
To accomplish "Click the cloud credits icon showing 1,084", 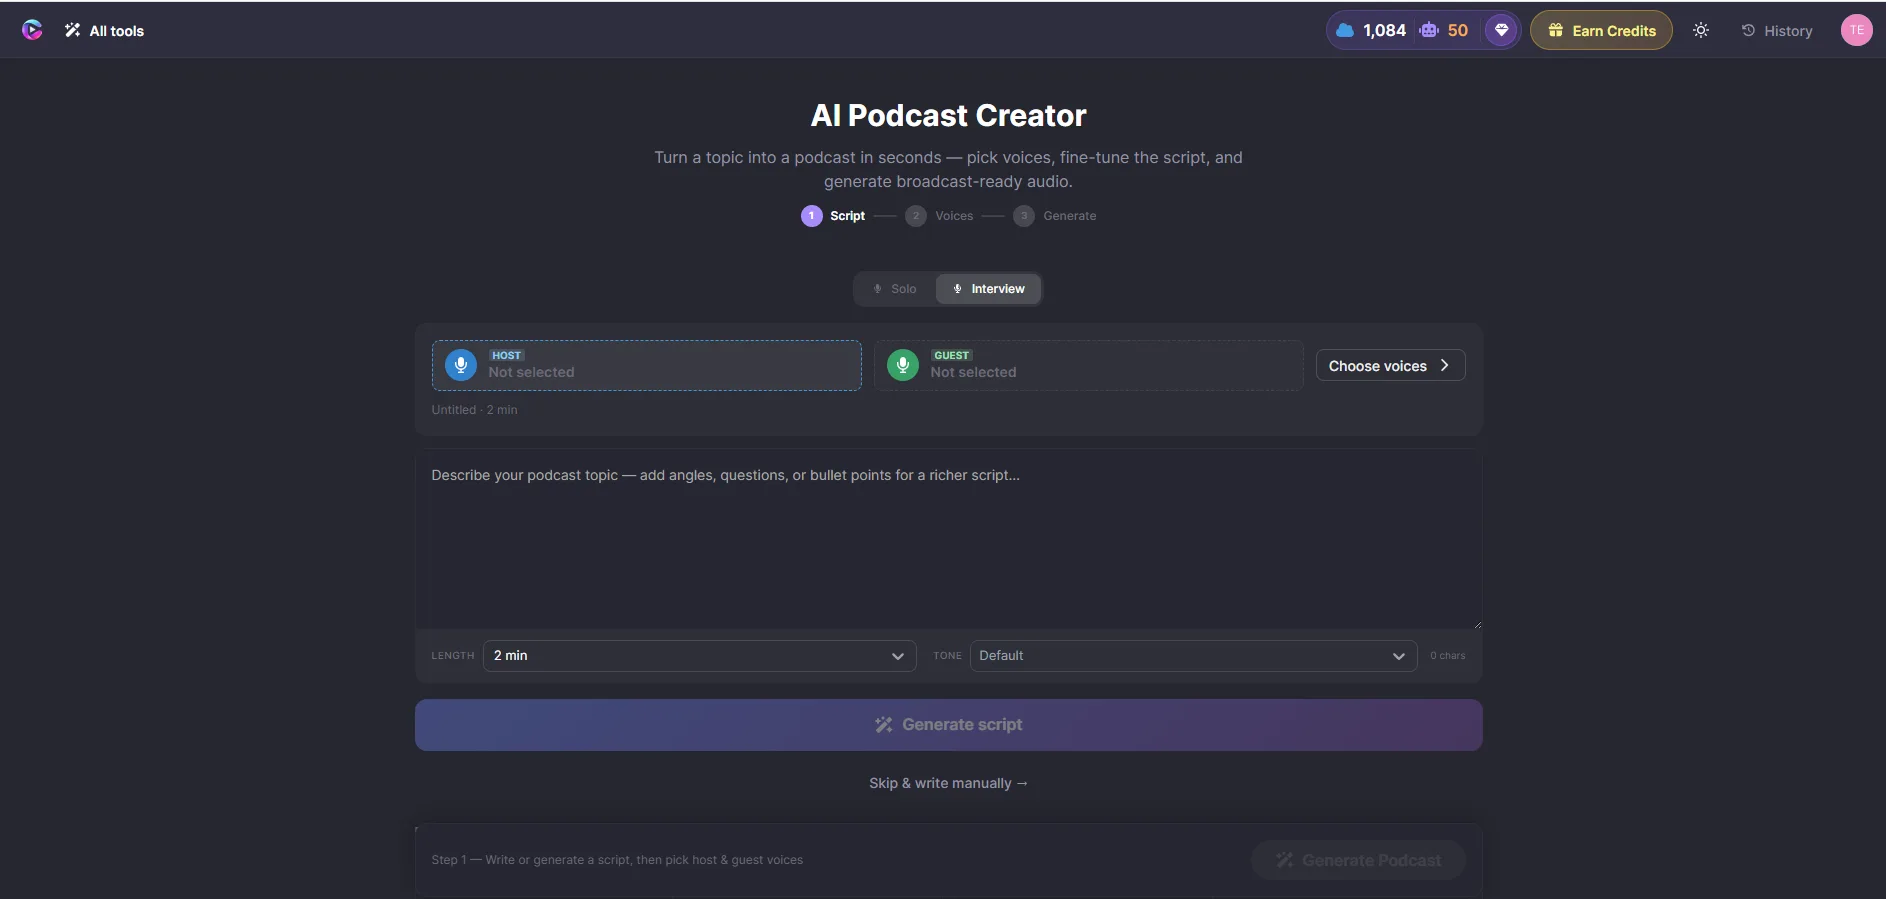I will point(1345,30).
